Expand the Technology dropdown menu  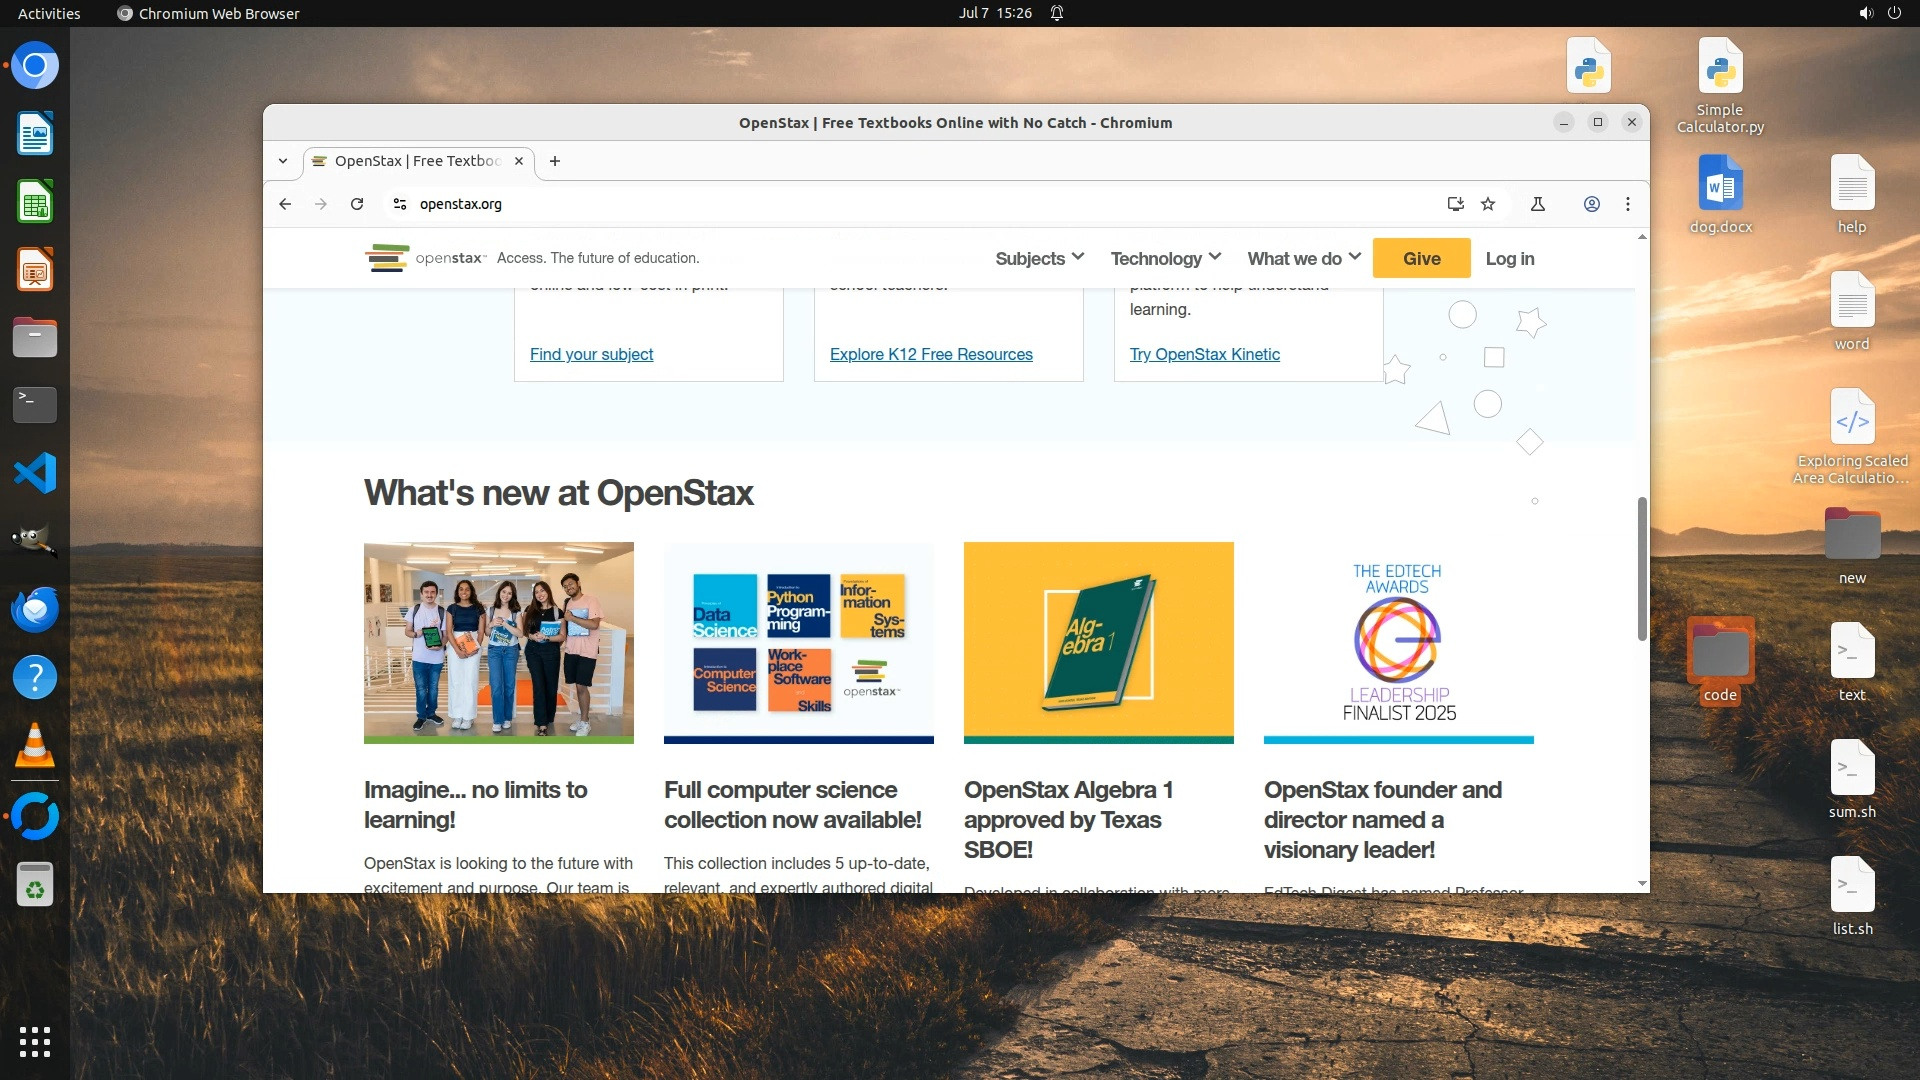click(x=1165, y=258)
